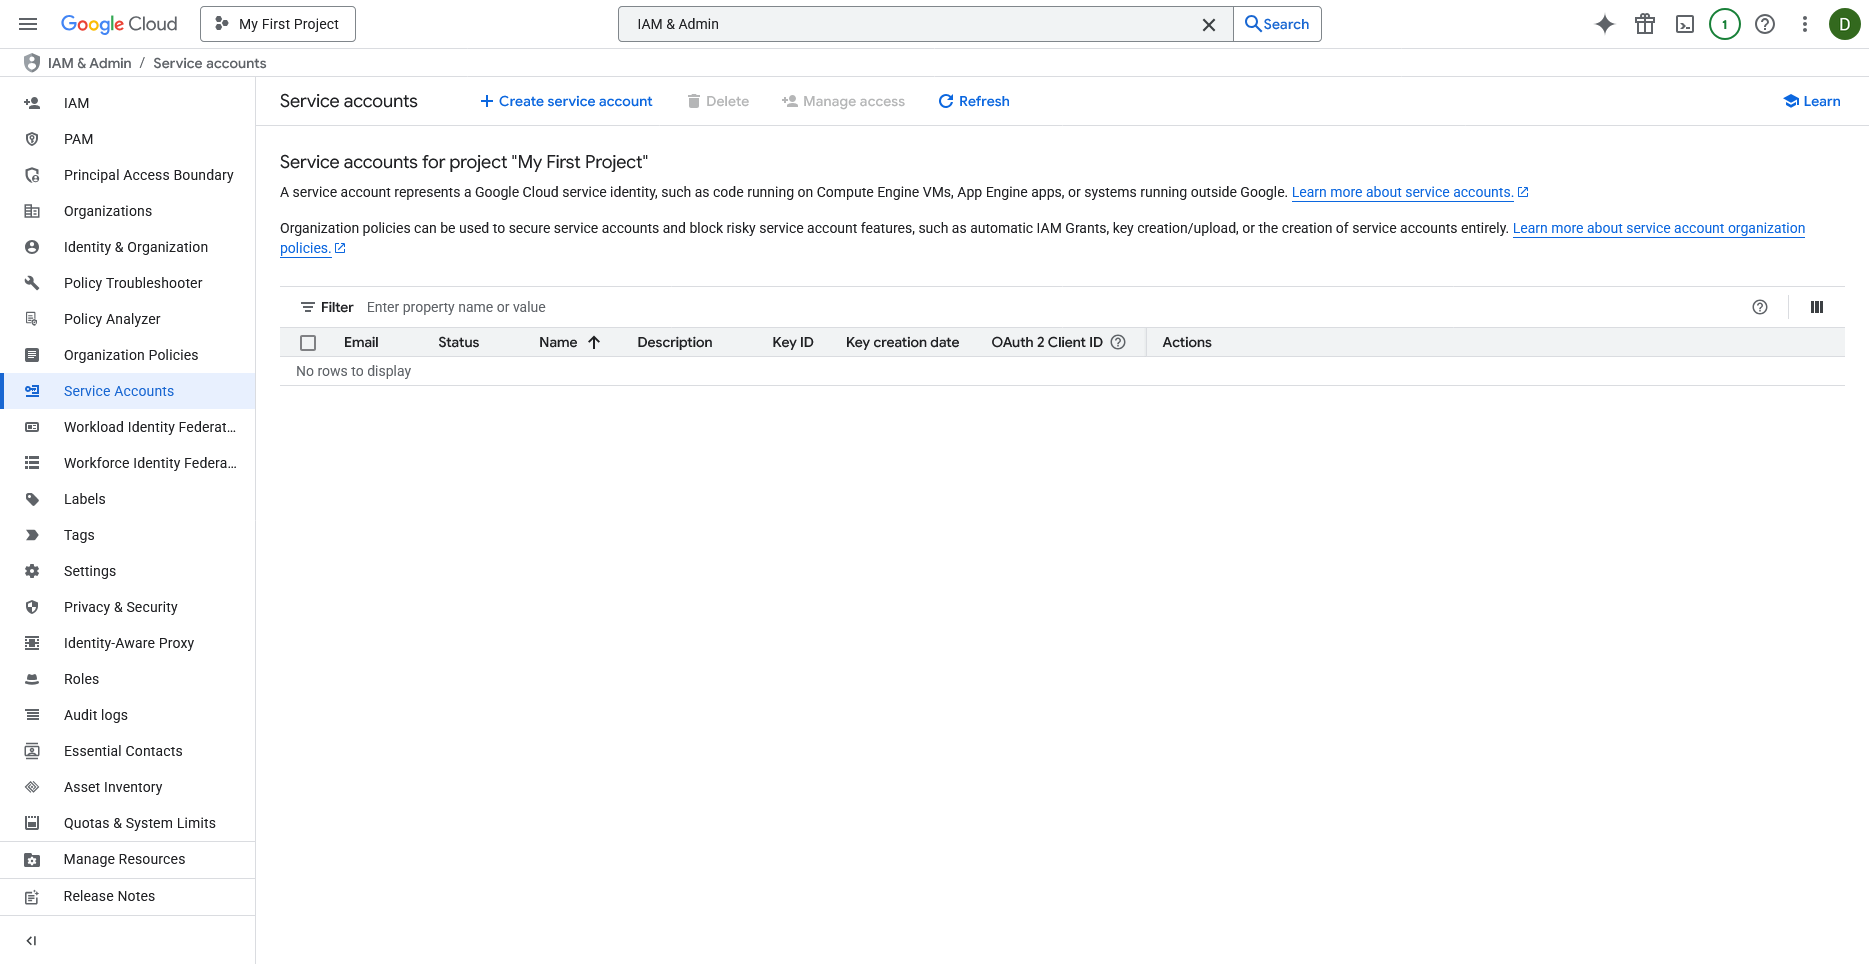The height and width of the screenshot is (964, 1869).
Task: Open the Gemini AI assistant sparkle icon
Action: pos(1604,24)
